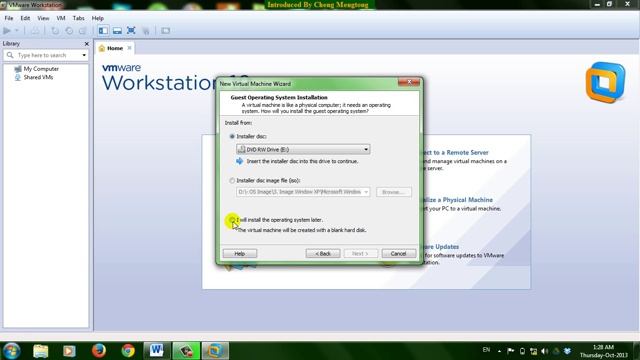640x360 pixels.
Task: Switch to Microsoft Word in taskbar
Action: coord(157,351)
